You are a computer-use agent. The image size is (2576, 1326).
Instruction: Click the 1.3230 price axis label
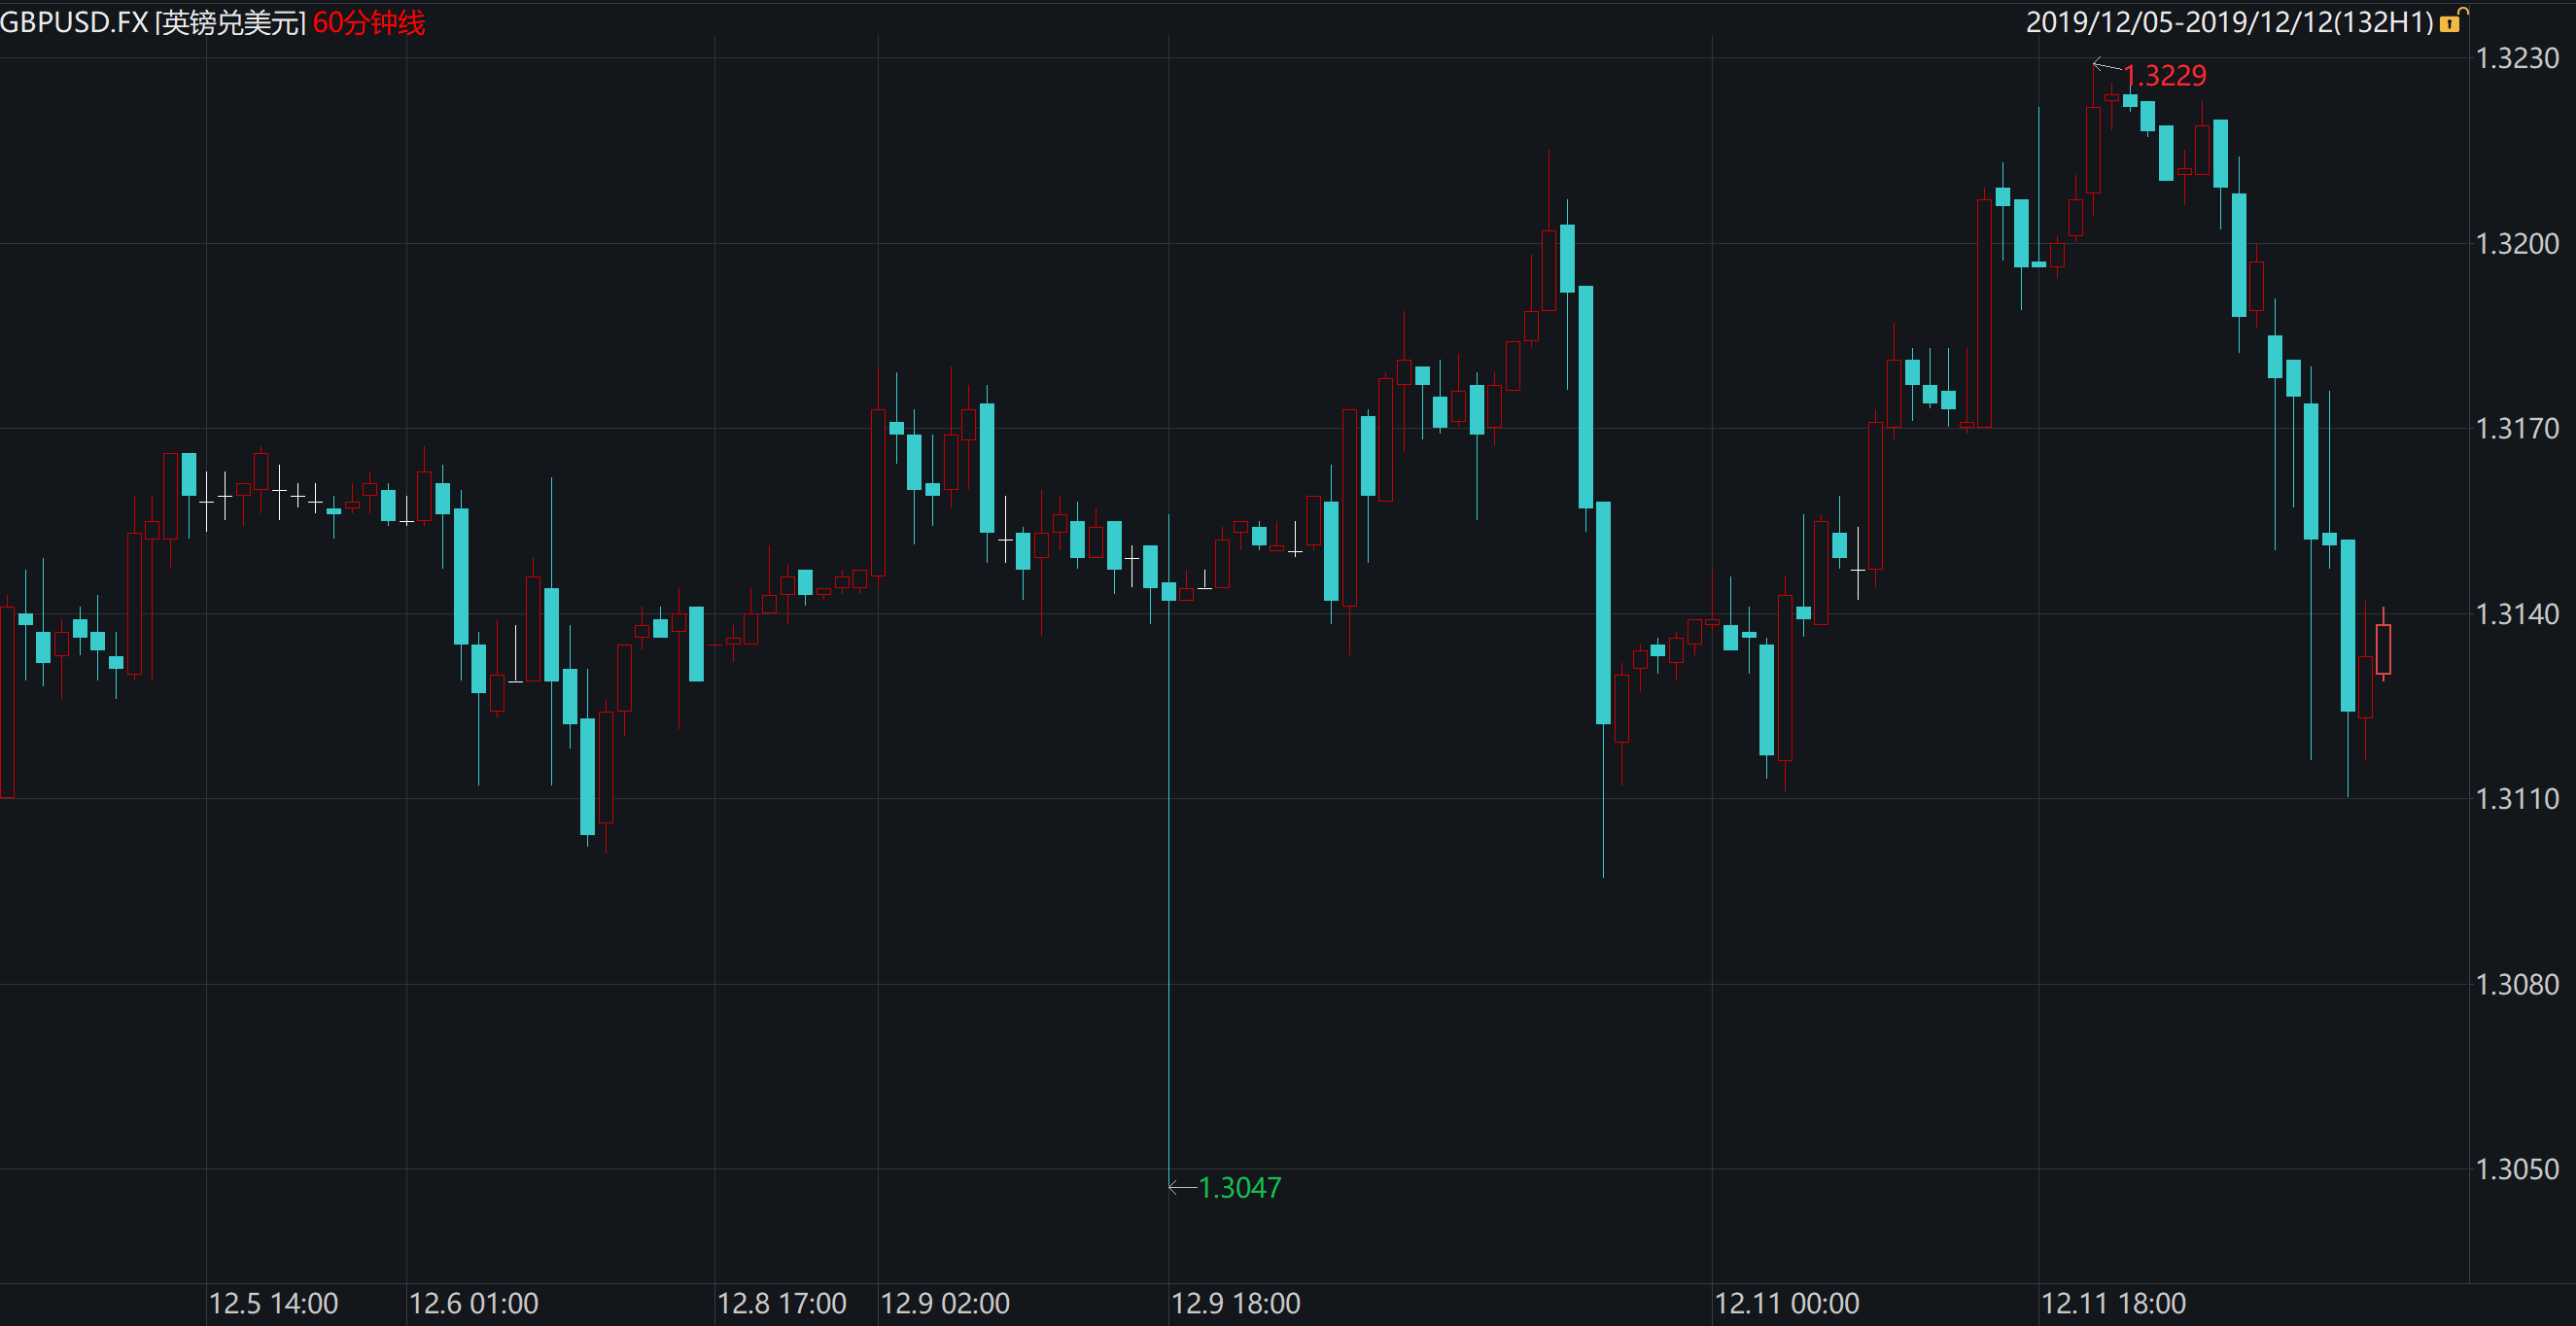point(2516,58)
